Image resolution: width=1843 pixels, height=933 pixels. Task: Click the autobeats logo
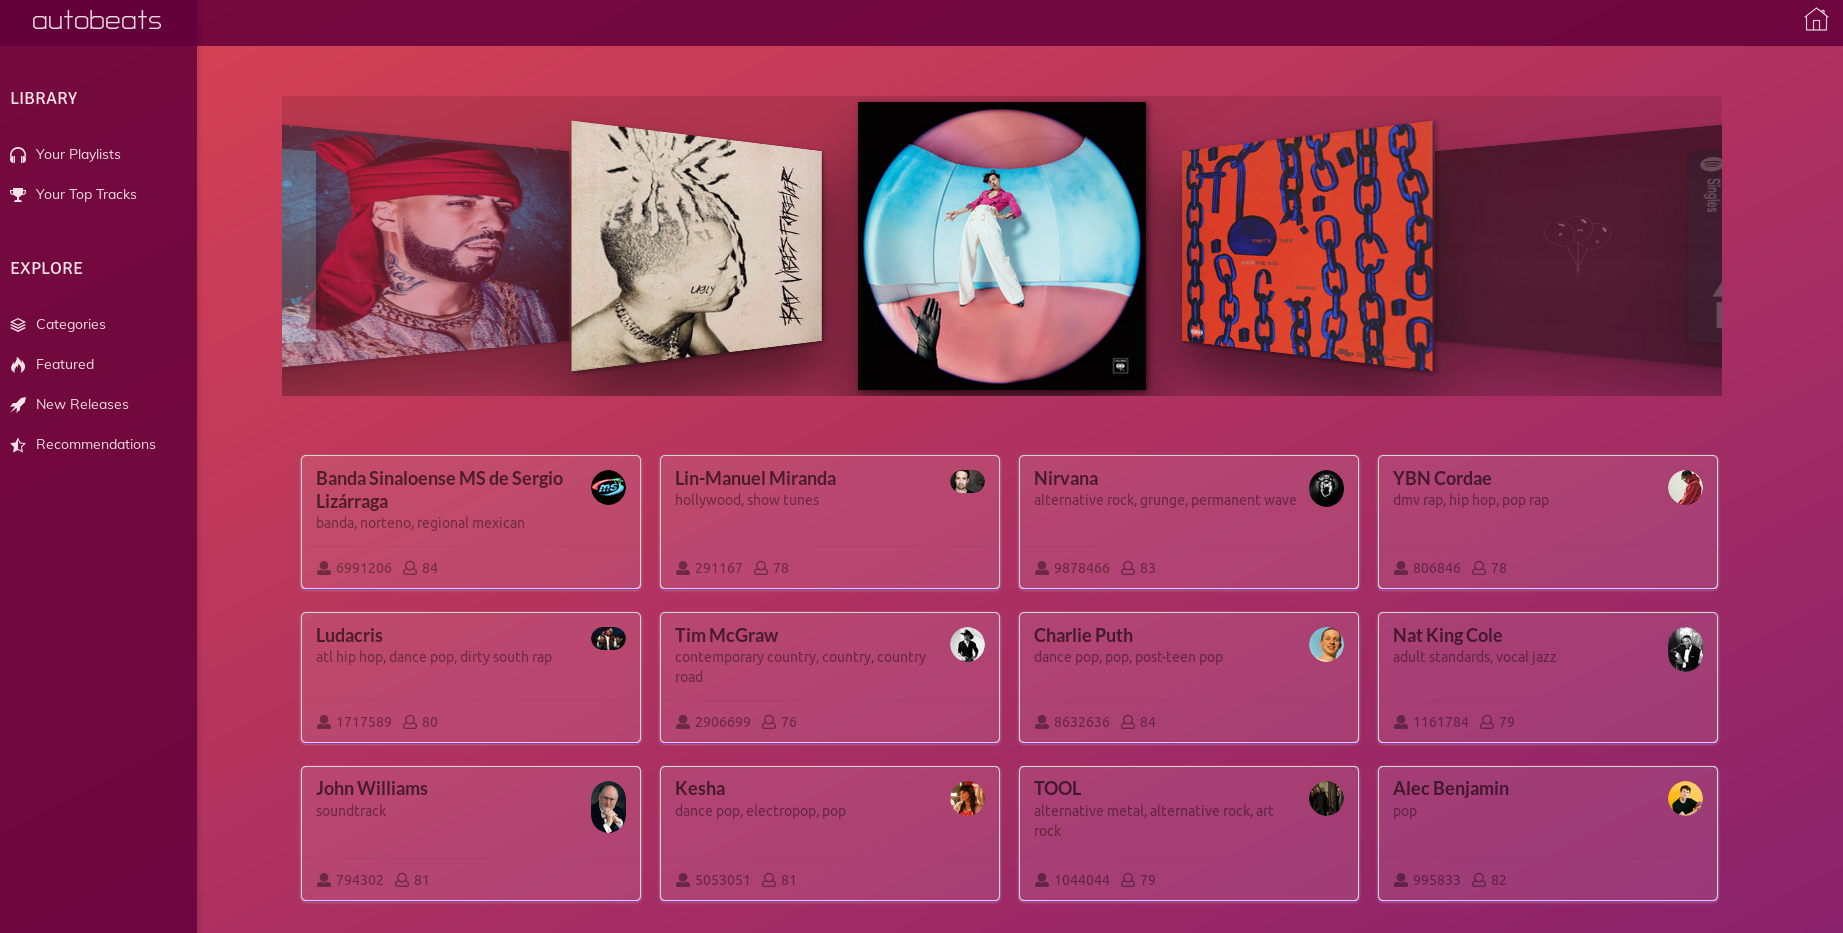click(x=97, y=20)
